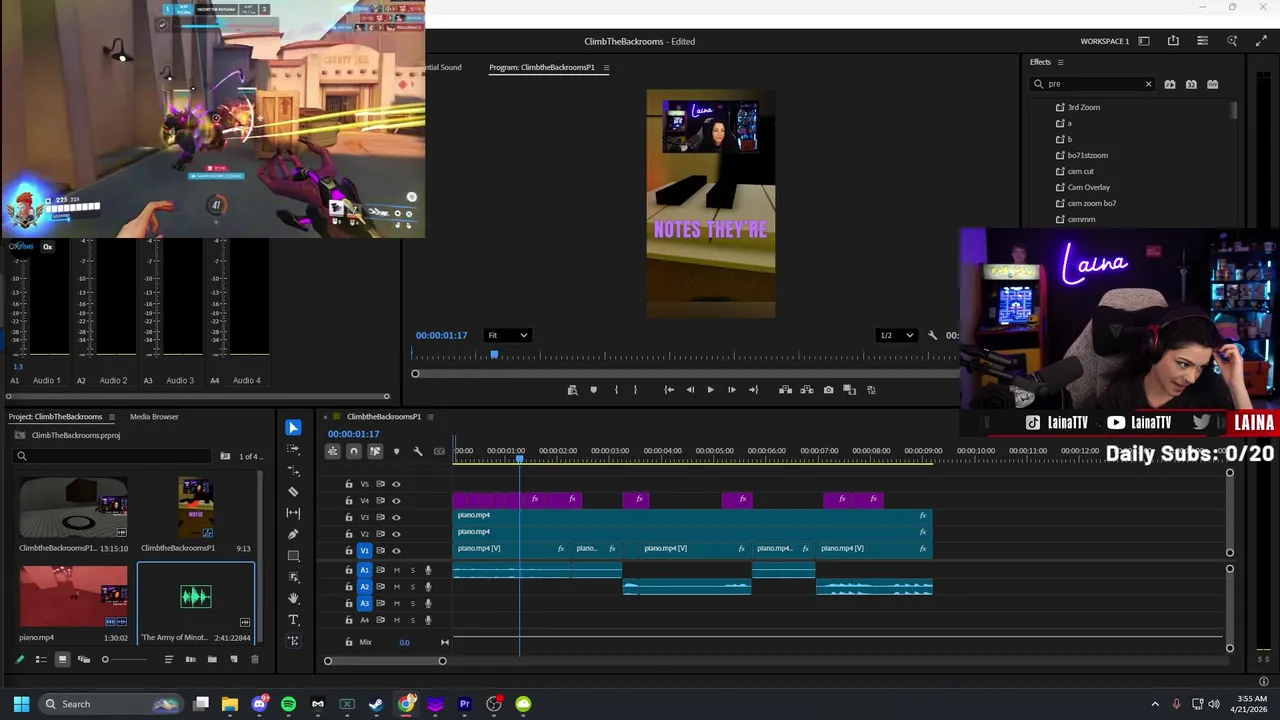1280x720 pixels.
Task: Toggle lock on track V1
Action: tap(349, 551)
